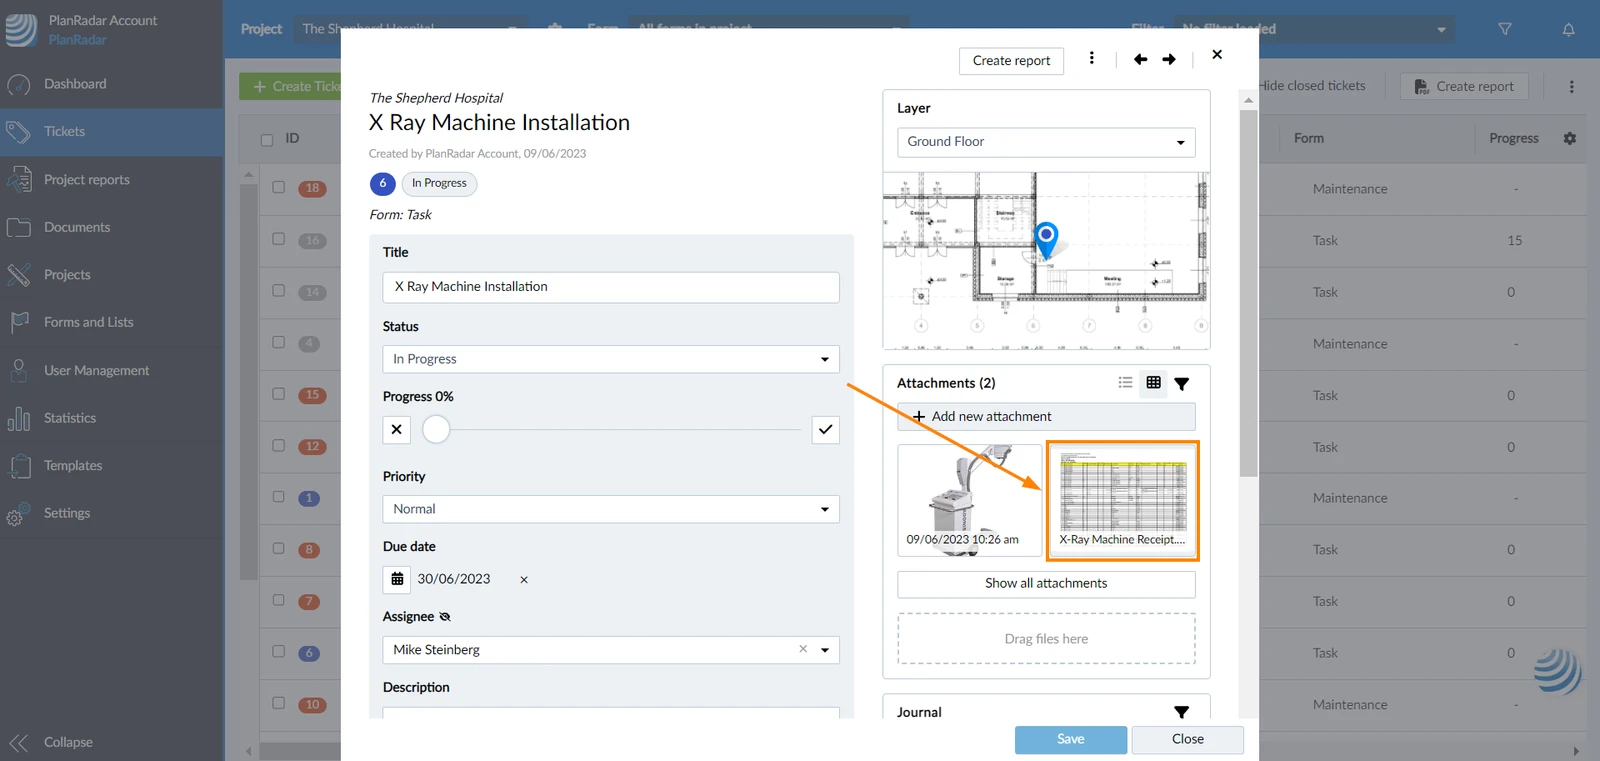The height and width of the screenshot is (761, 1600).
Task: Collapse the sidebar using the chevron icon
Action: (18, 742)
